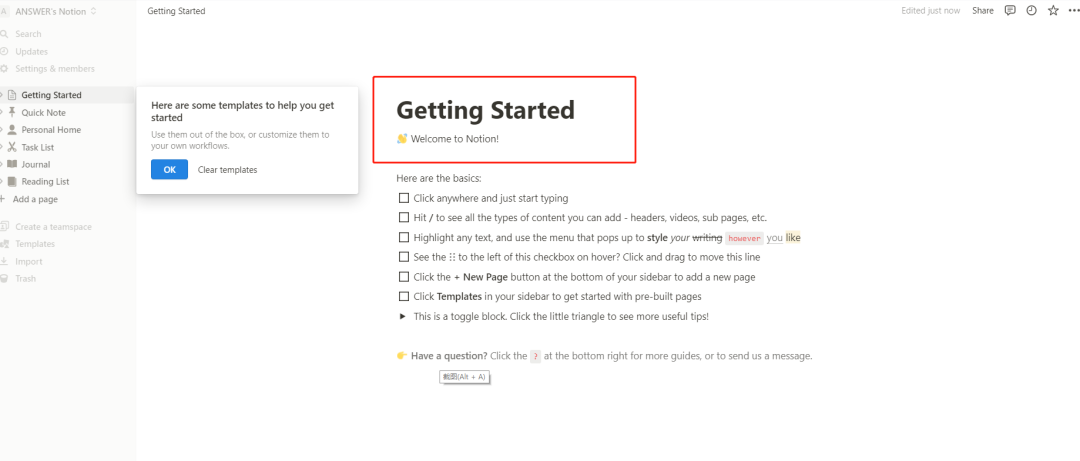Favorite this page with the star icon
The image size is (1080, 461).
point(1052,11)
